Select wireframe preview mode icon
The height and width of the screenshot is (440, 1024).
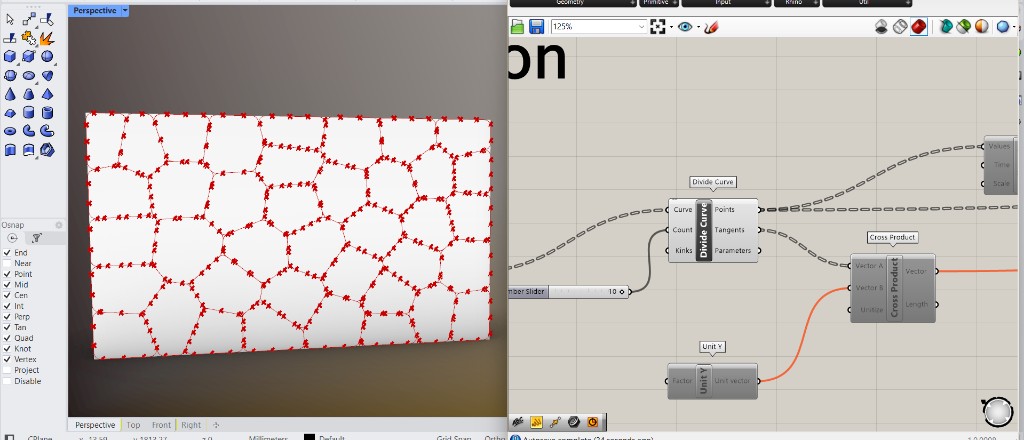[900, 27]
